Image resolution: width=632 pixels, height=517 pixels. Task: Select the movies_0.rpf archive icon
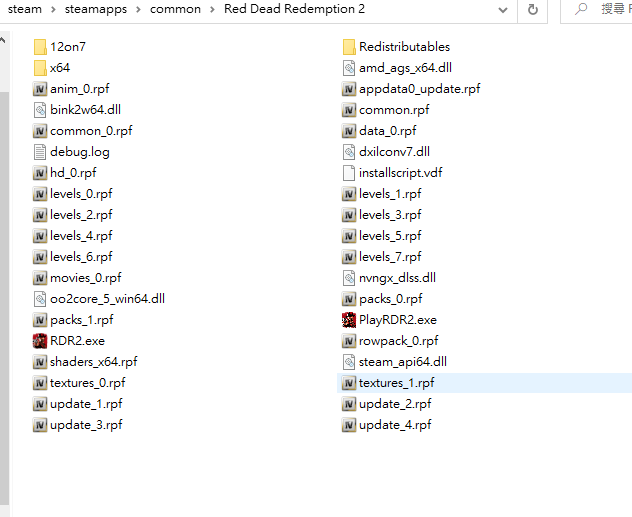pos(40,278)
